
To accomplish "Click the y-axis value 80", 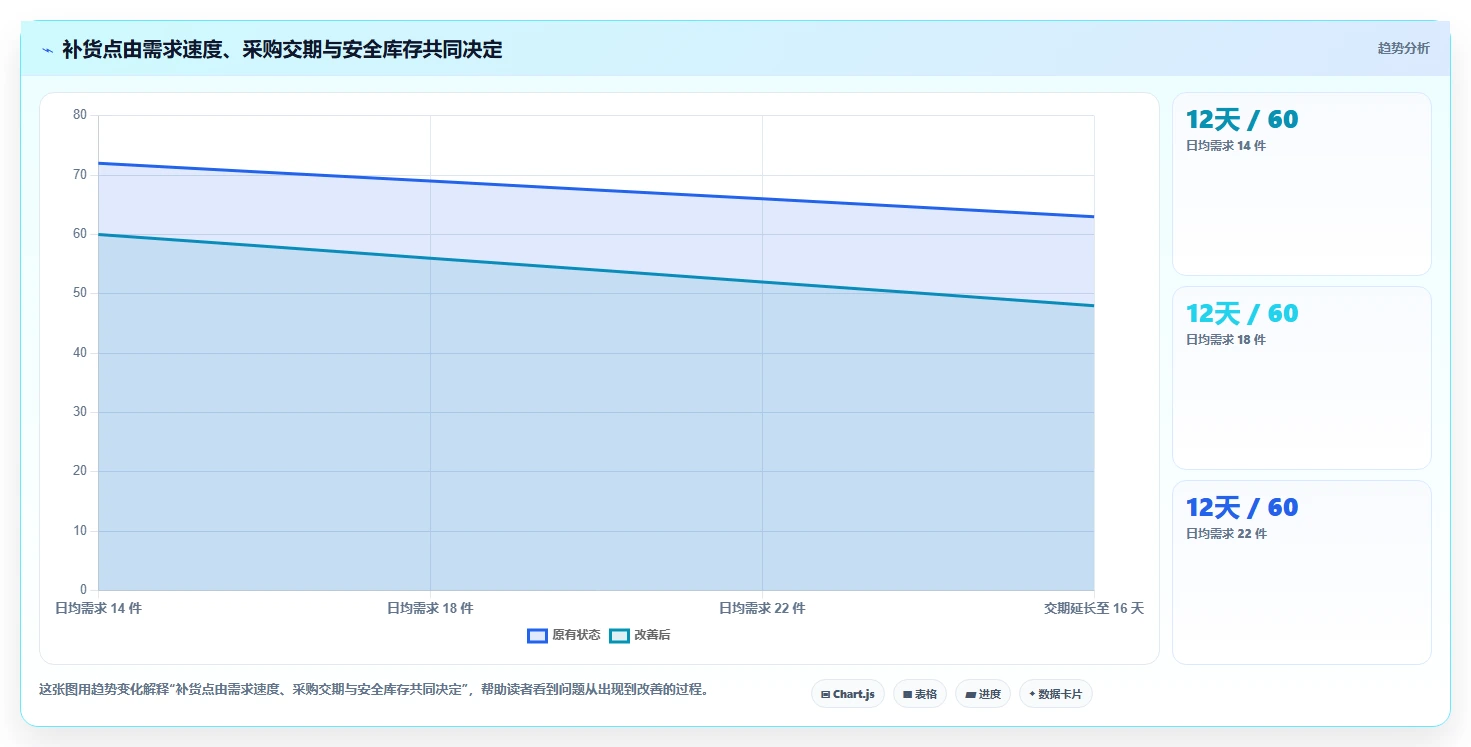I will [80, 115].
